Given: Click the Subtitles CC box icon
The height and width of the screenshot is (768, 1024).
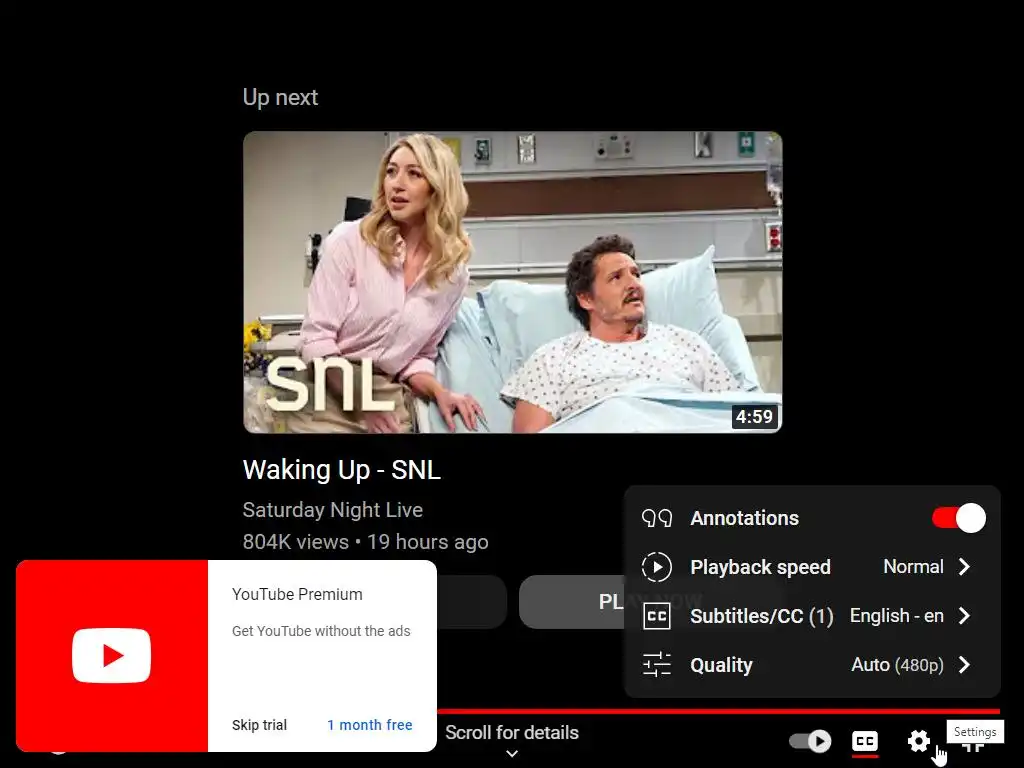Looking at the screenshot, I should coord(656,616).
